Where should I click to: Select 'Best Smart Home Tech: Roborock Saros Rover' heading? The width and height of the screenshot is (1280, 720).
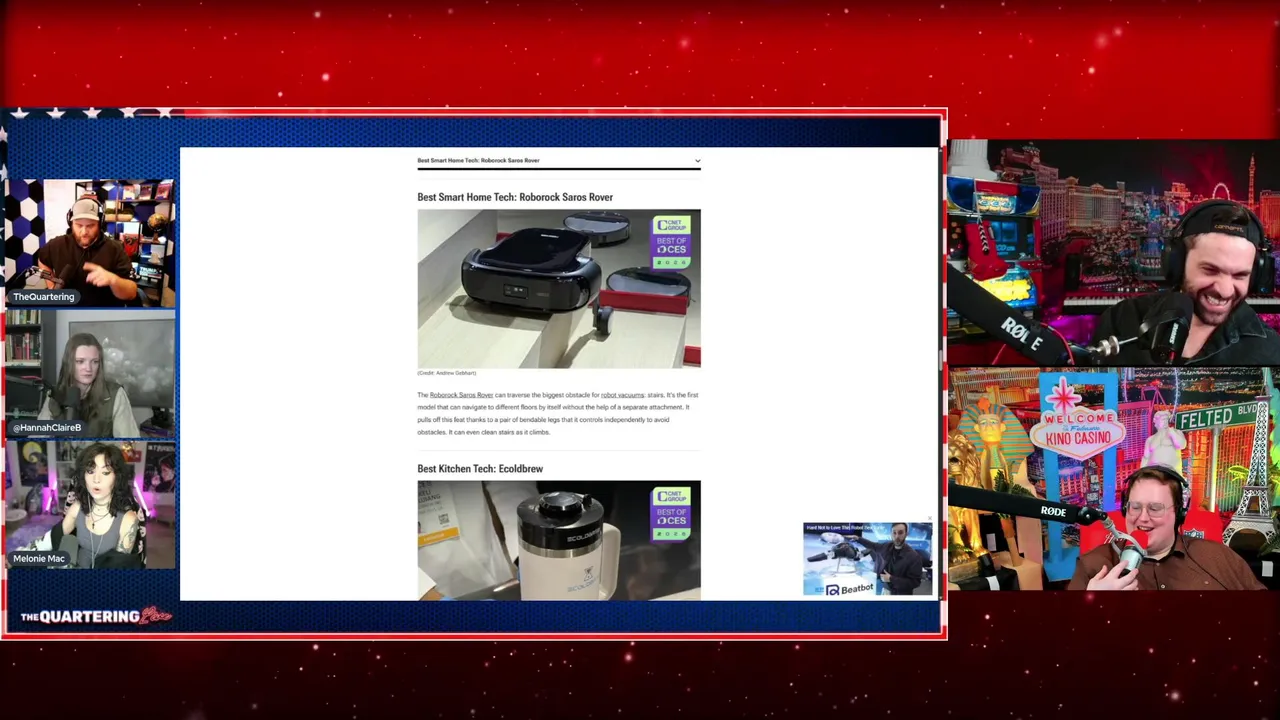click(515, 197)
